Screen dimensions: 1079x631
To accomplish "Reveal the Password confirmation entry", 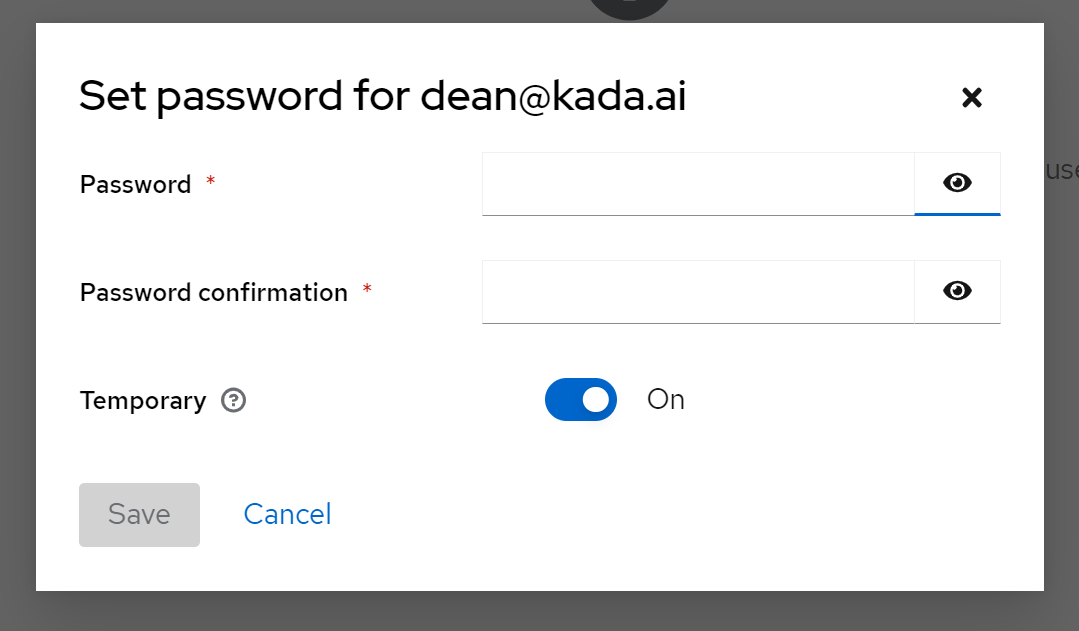I will 957,291.
